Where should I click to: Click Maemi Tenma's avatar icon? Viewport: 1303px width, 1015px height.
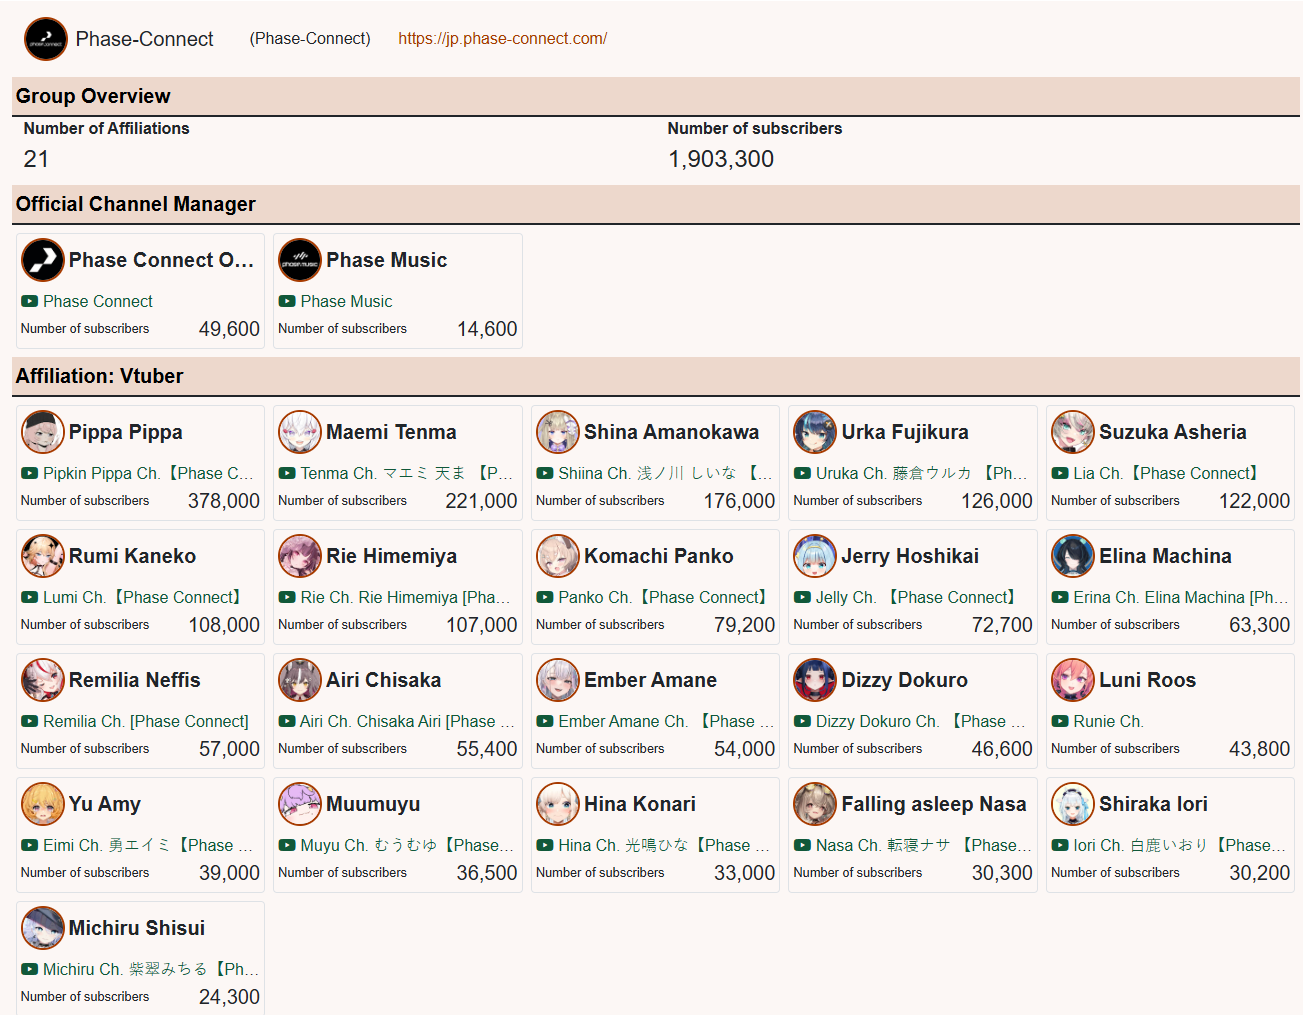300,432
